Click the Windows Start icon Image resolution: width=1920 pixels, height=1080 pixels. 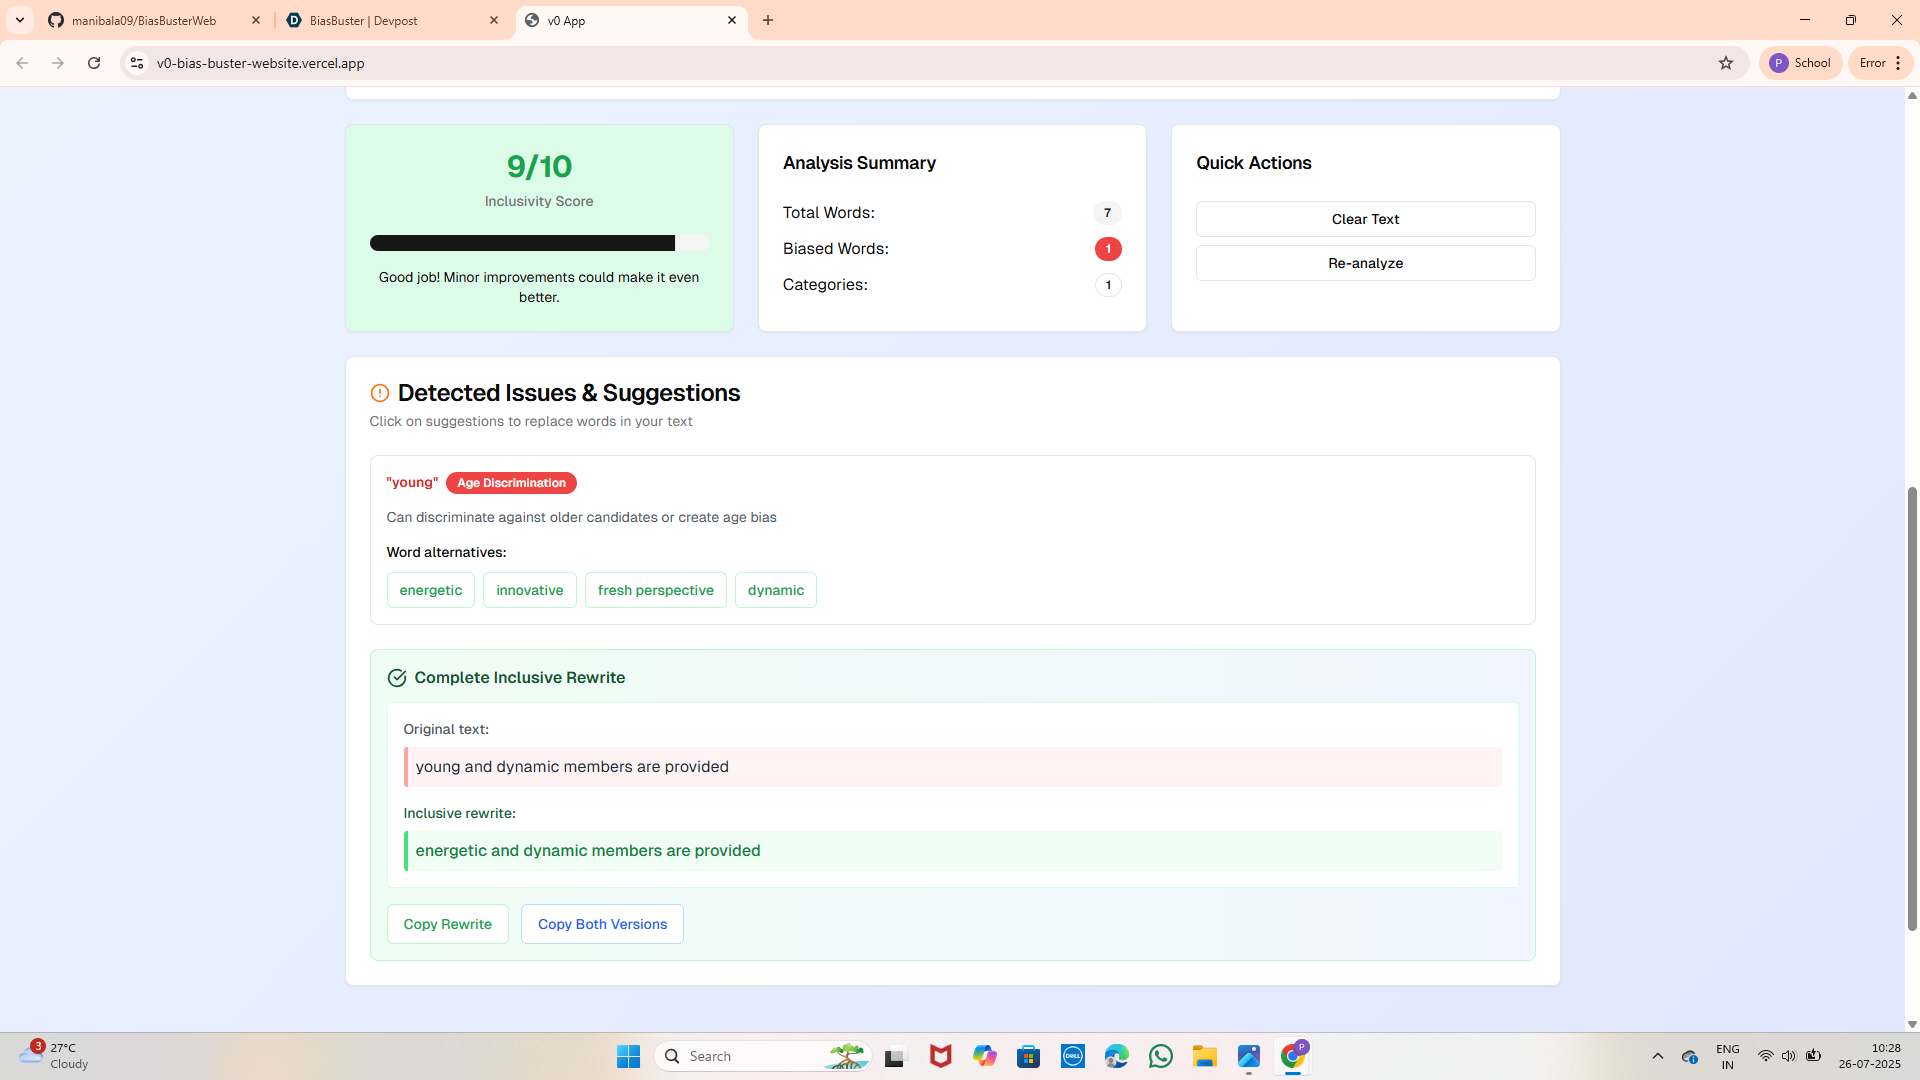(x=628, y=1056)
